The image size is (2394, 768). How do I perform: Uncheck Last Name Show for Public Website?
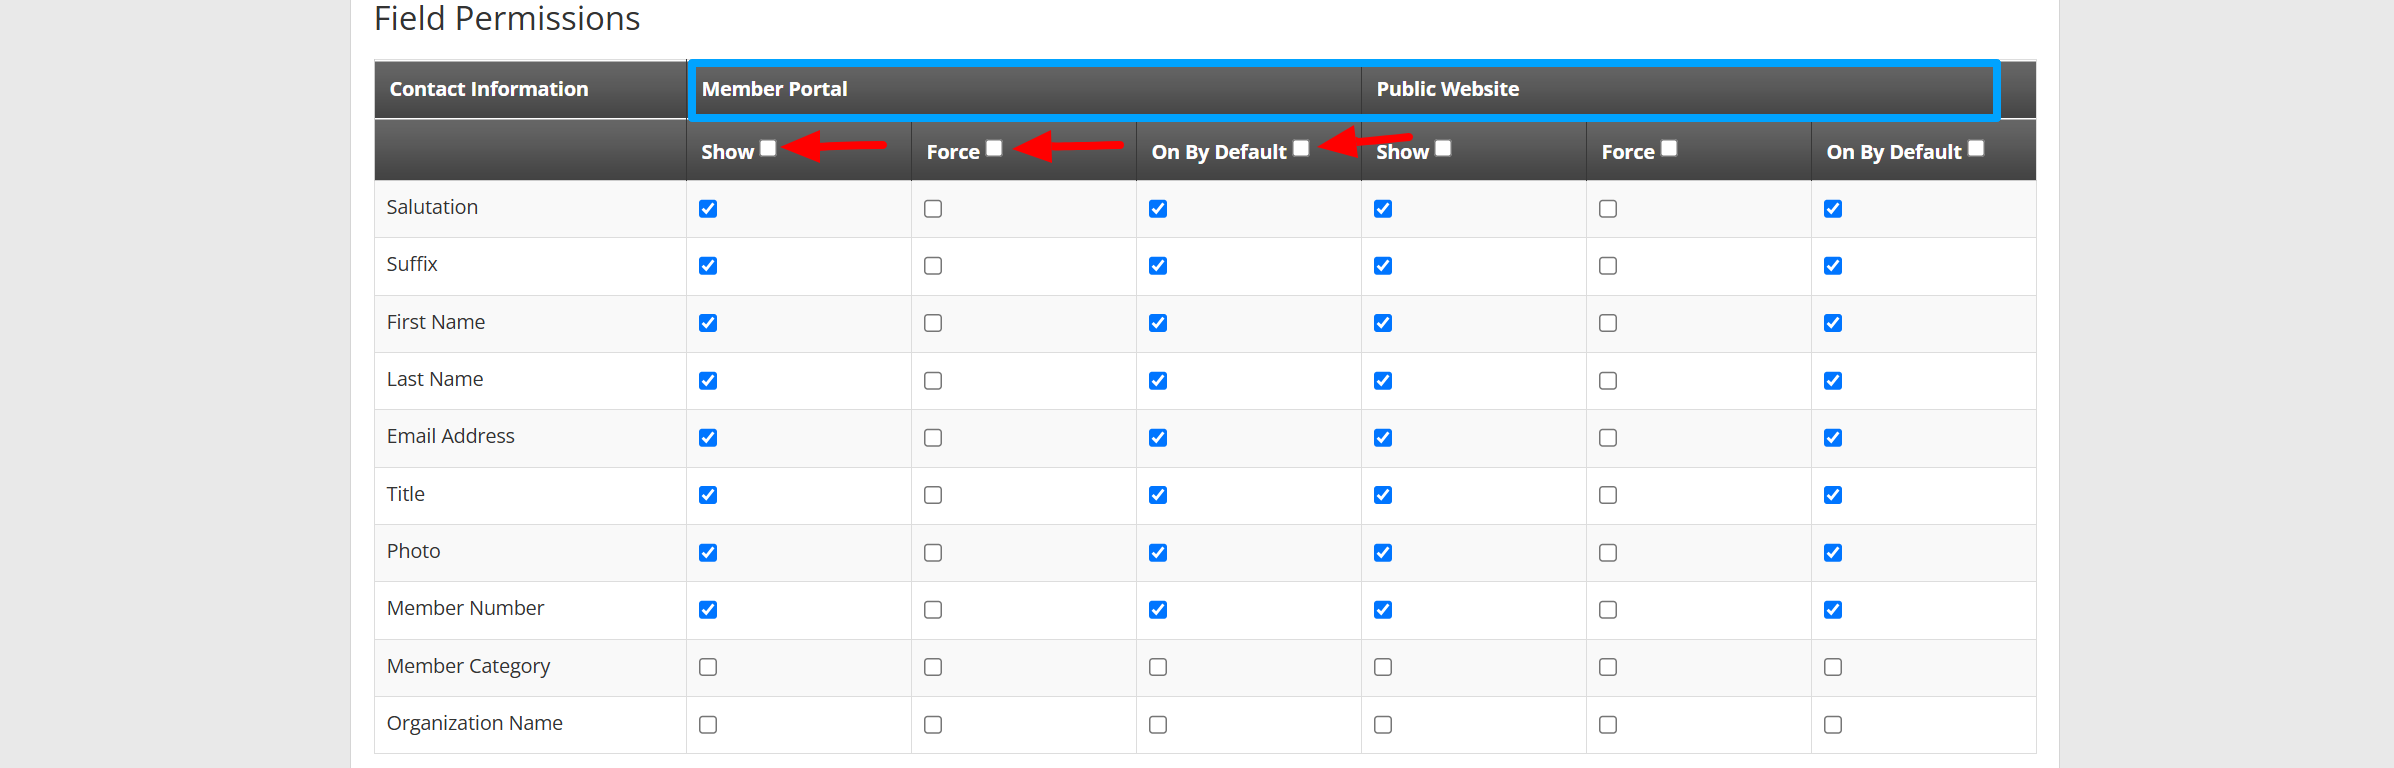1383,381
